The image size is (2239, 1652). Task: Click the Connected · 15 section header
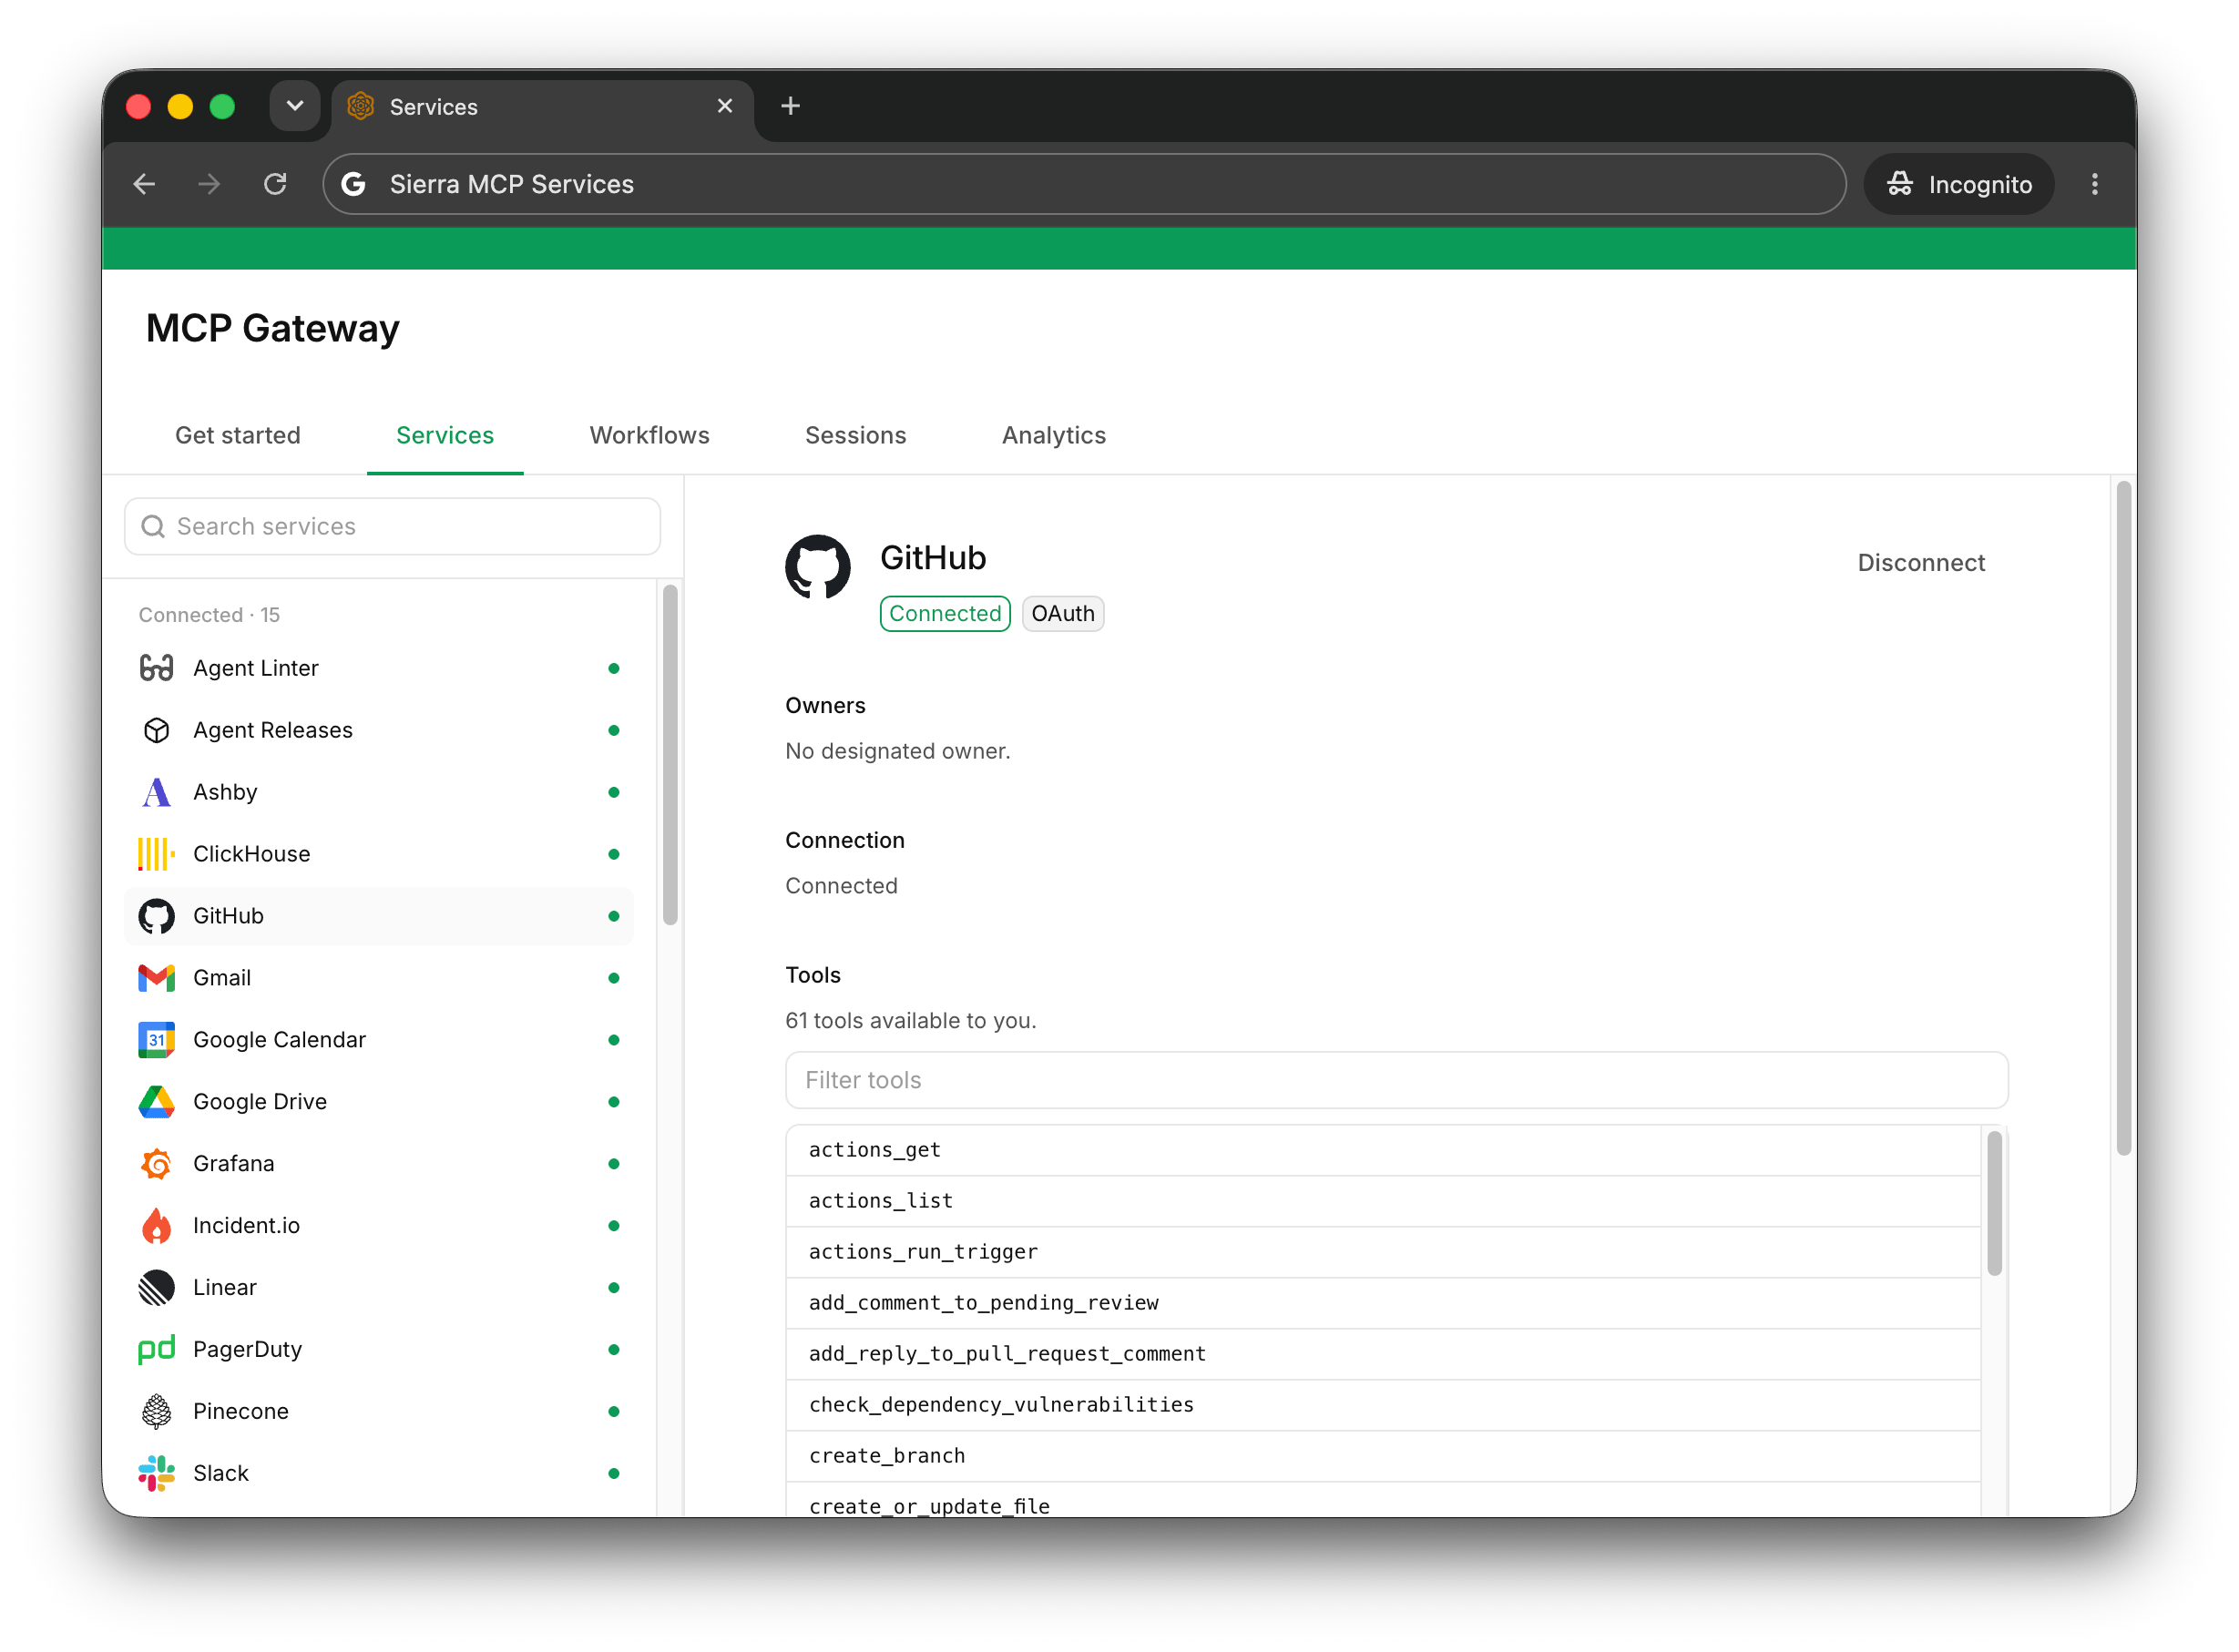[x=209, y=615]
